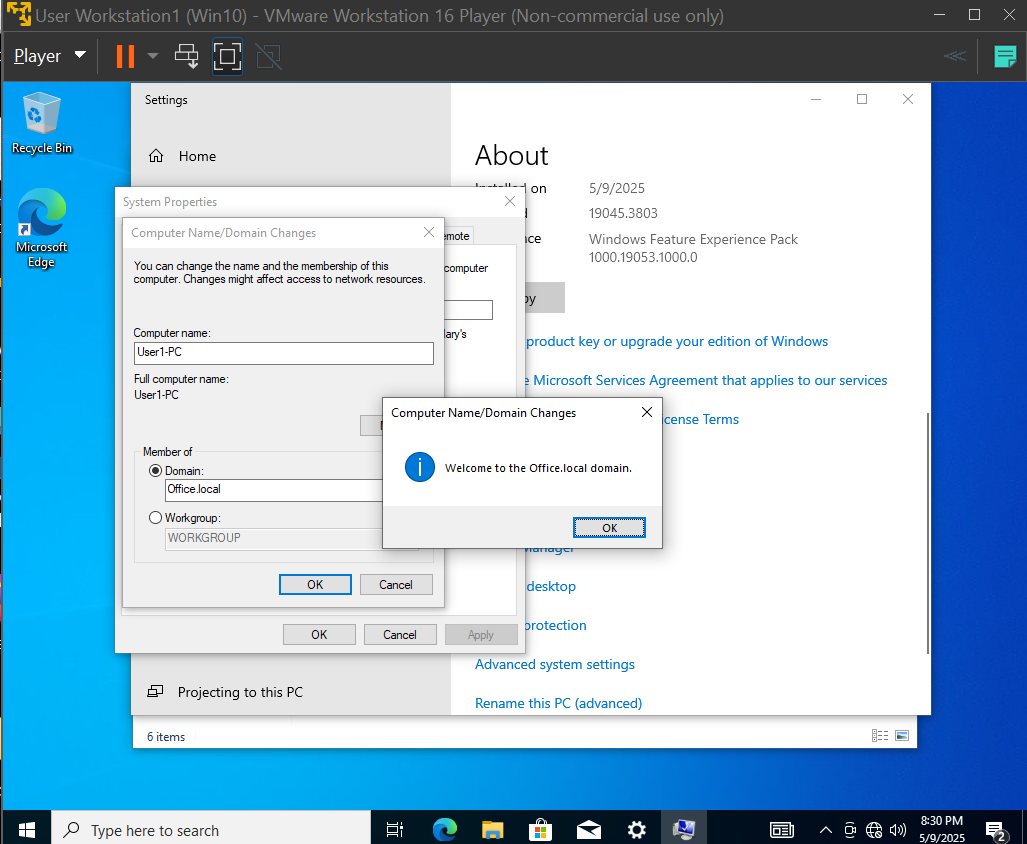Click OK in System Properties
The image size is (1027, 844).
click(x=319, y=634)
